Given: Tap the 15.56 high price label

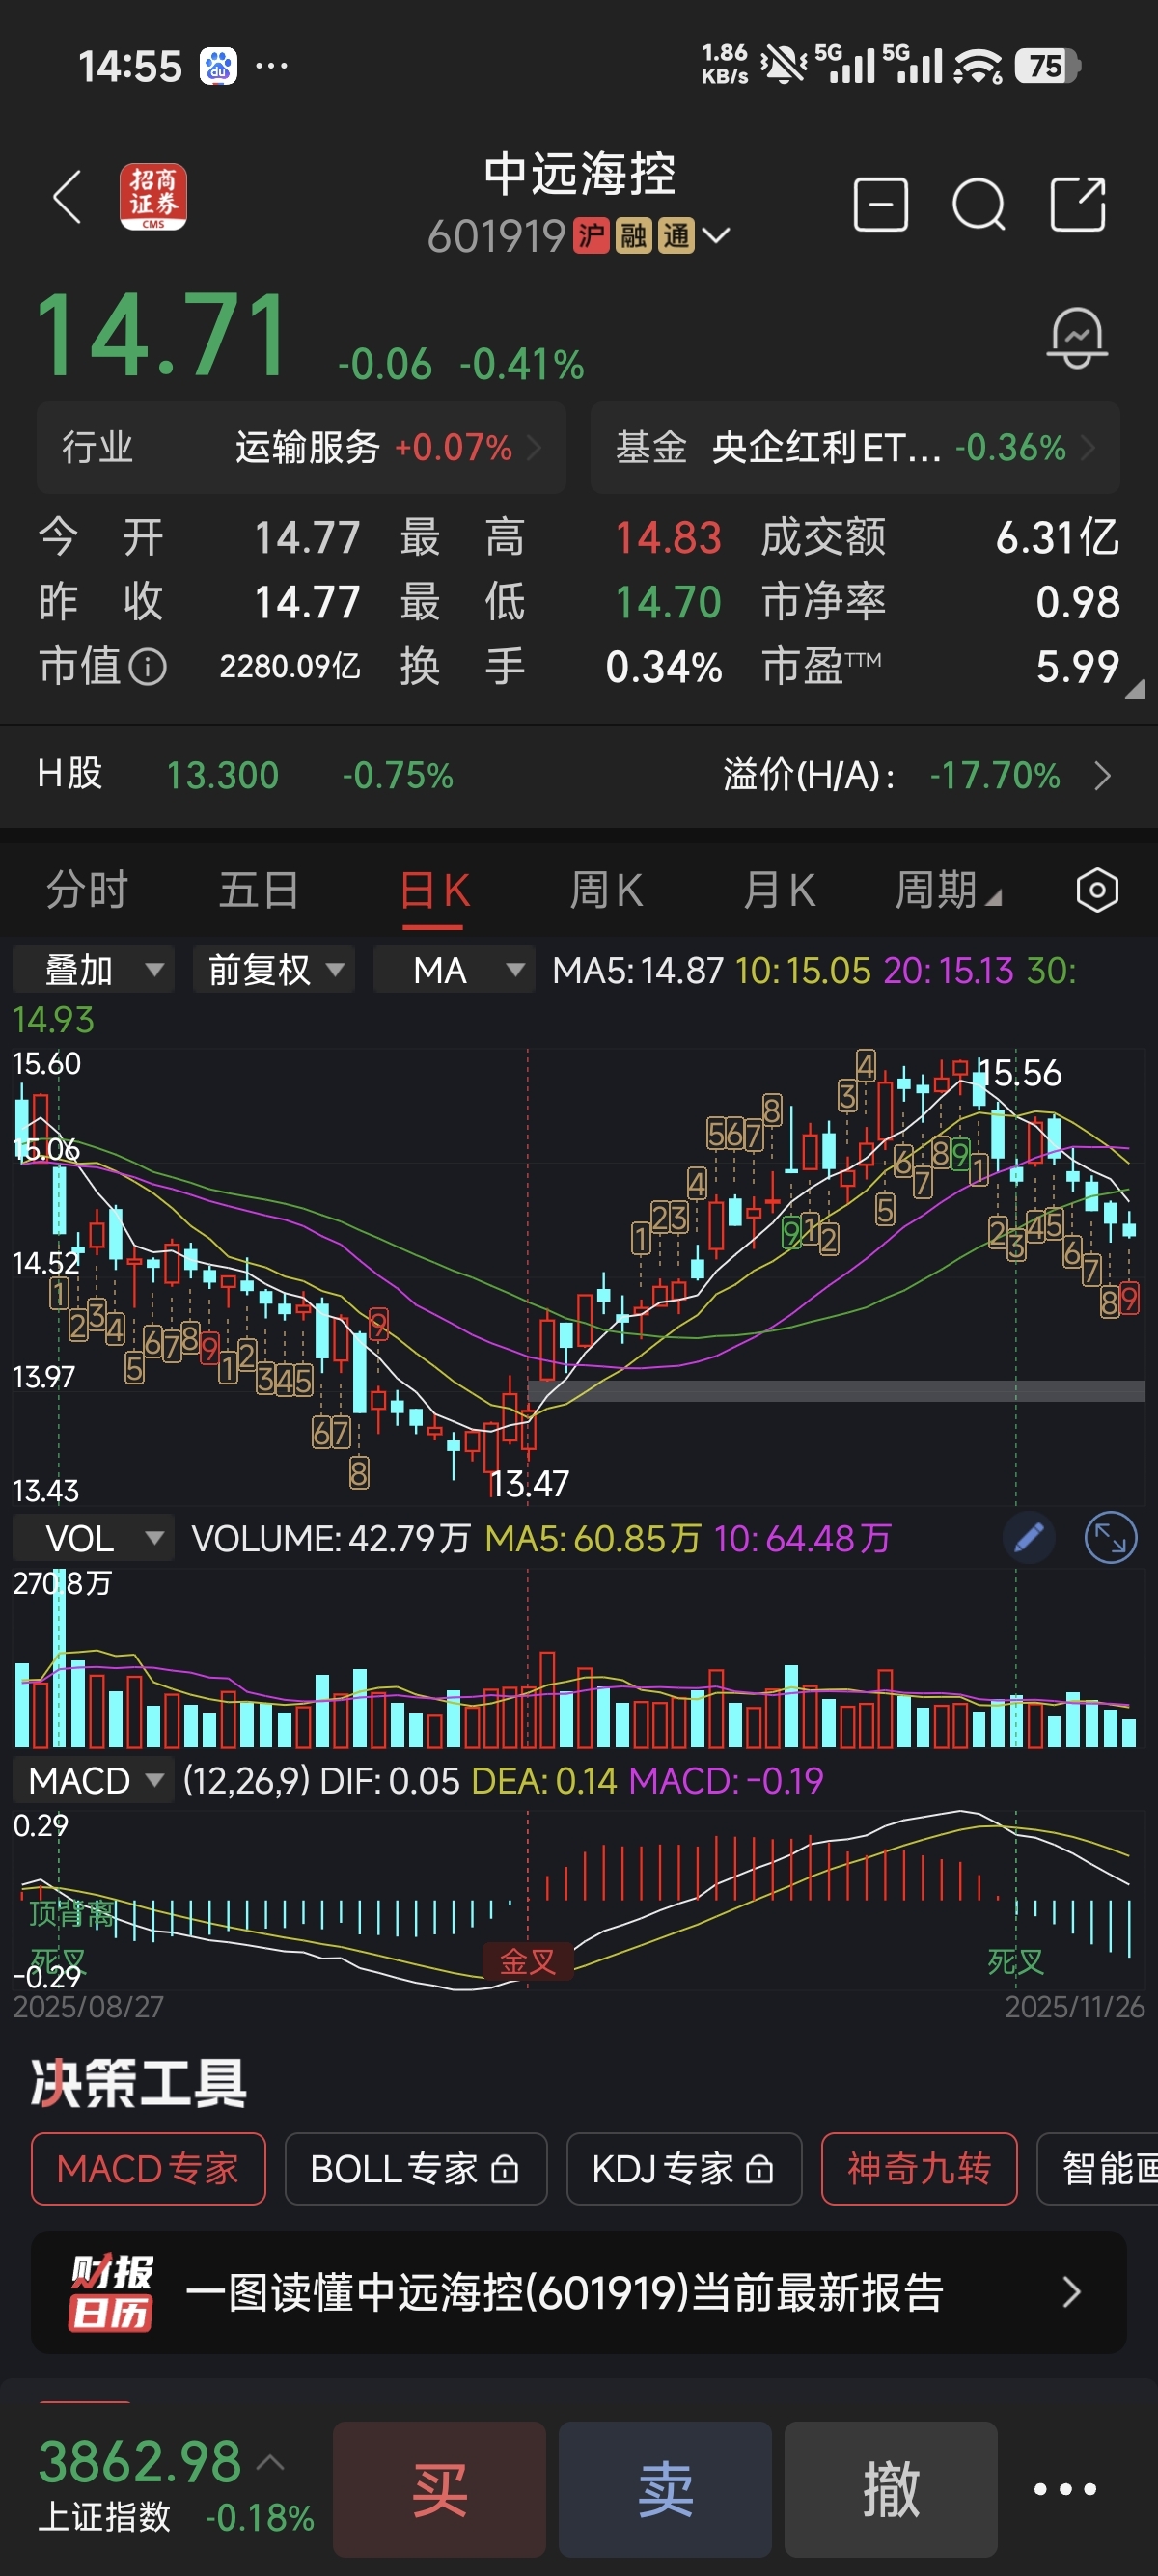Looking at the screenshot, I should pyautogui.click(x=1019, y=1073).
